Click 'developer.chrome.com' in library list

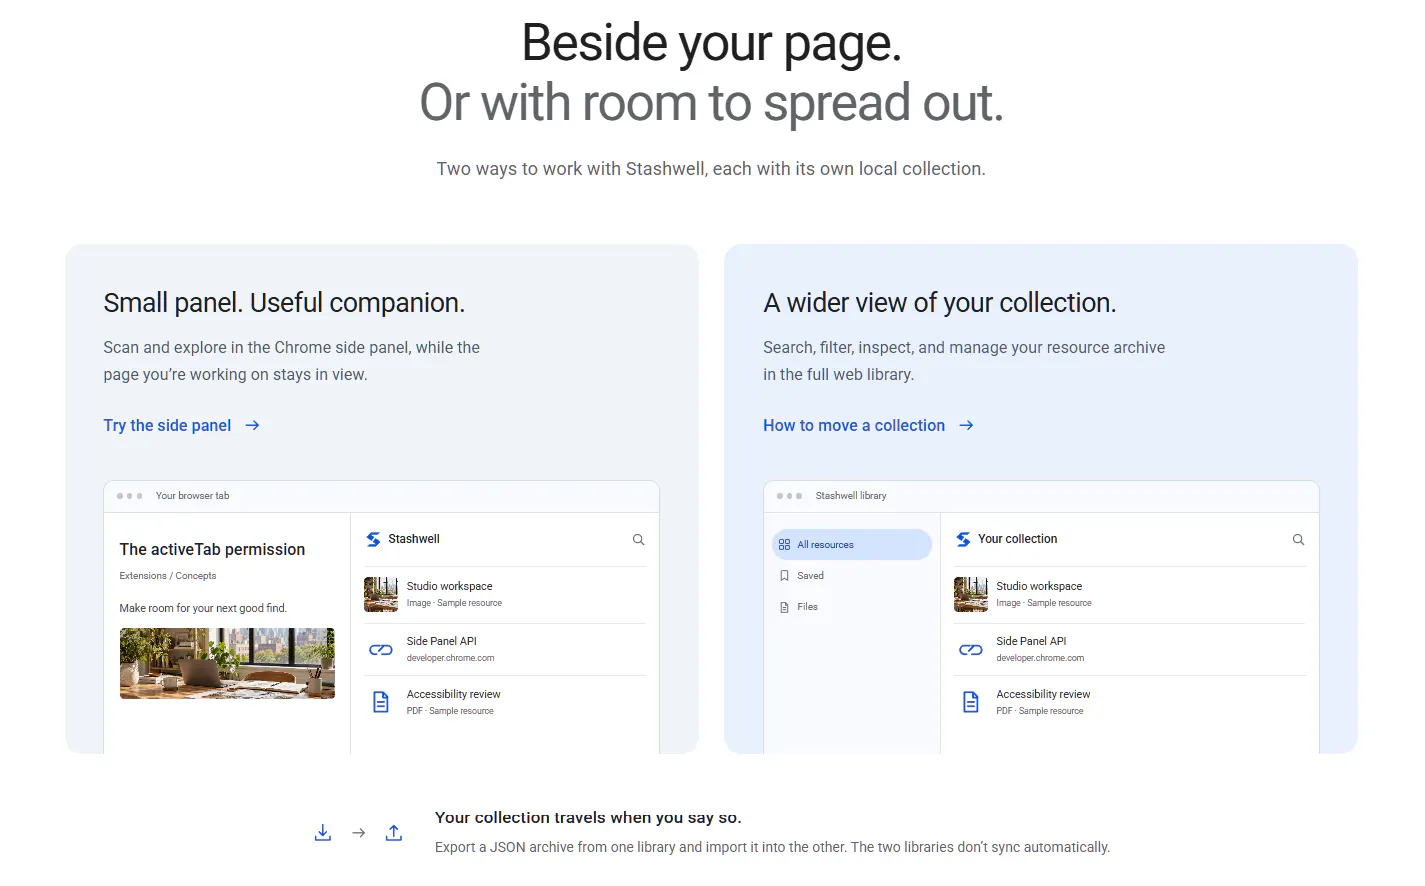point(1040,658)
